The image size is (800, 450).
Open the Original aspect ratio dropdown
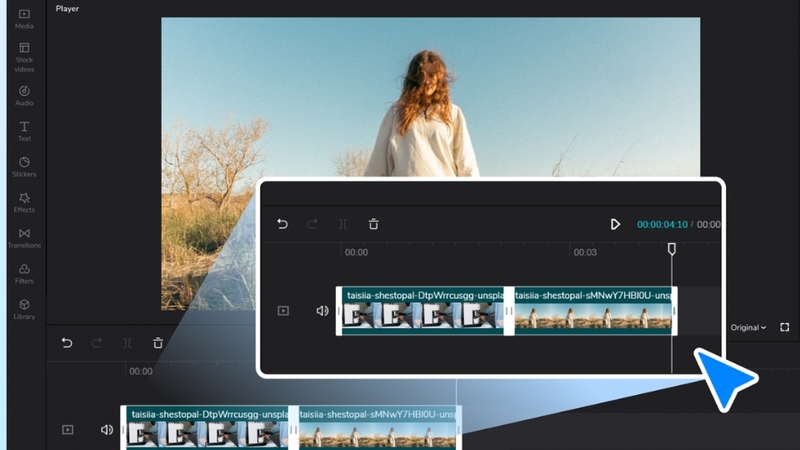coord(748,328)
